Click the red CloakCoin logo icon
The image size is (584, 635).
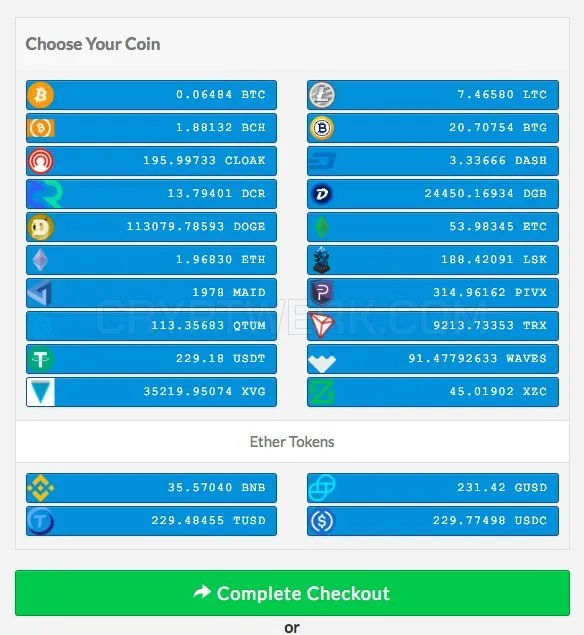(40, 161)
